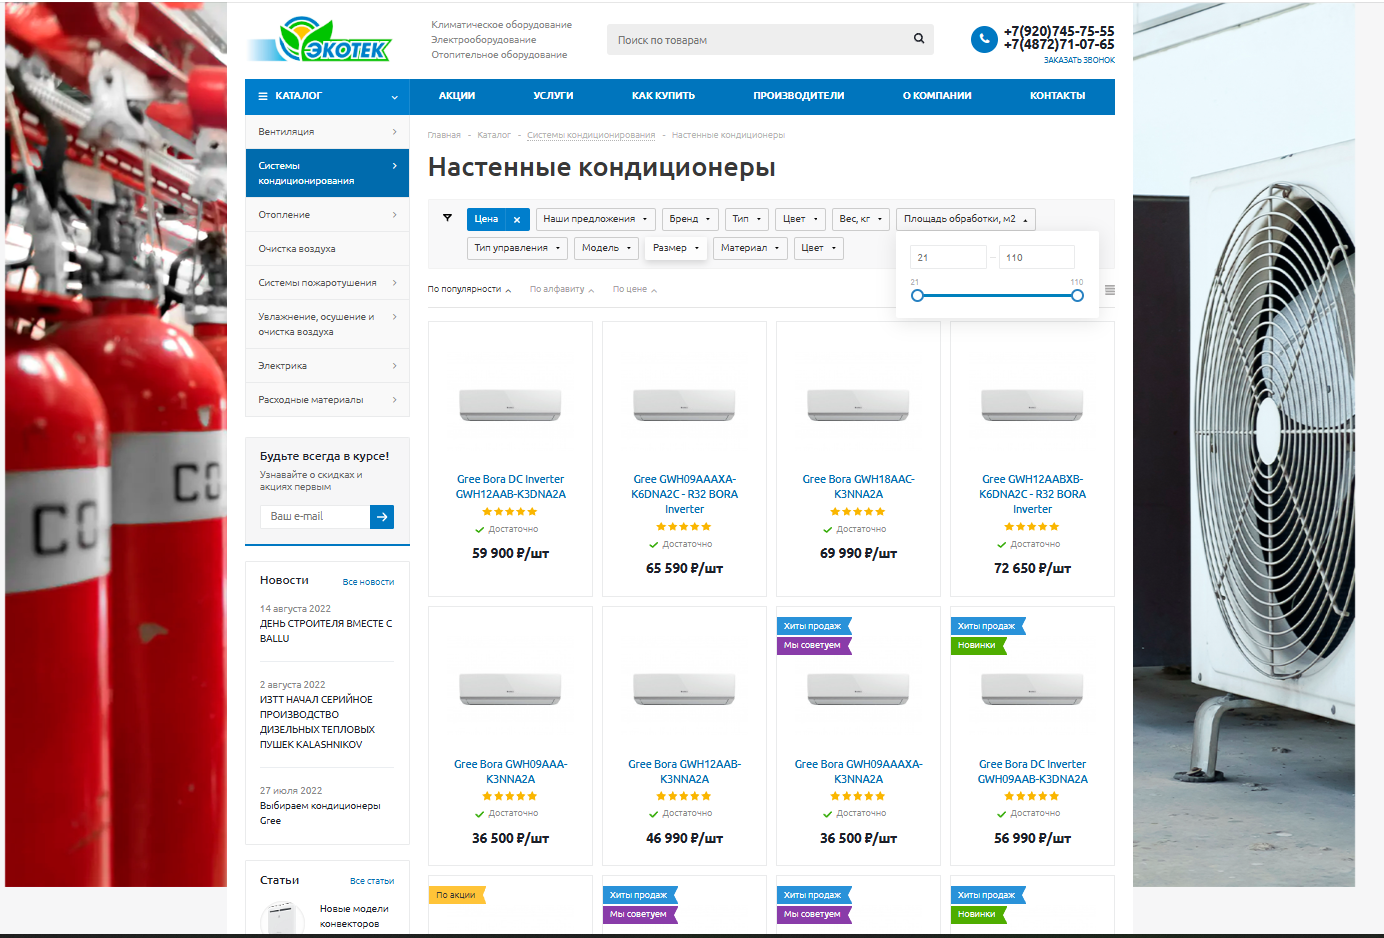The width and height of the screenshot is (1384, 938).
Task: Remove the Цена filter with the X
Action: pyautogui.click(x=517, y=219)
